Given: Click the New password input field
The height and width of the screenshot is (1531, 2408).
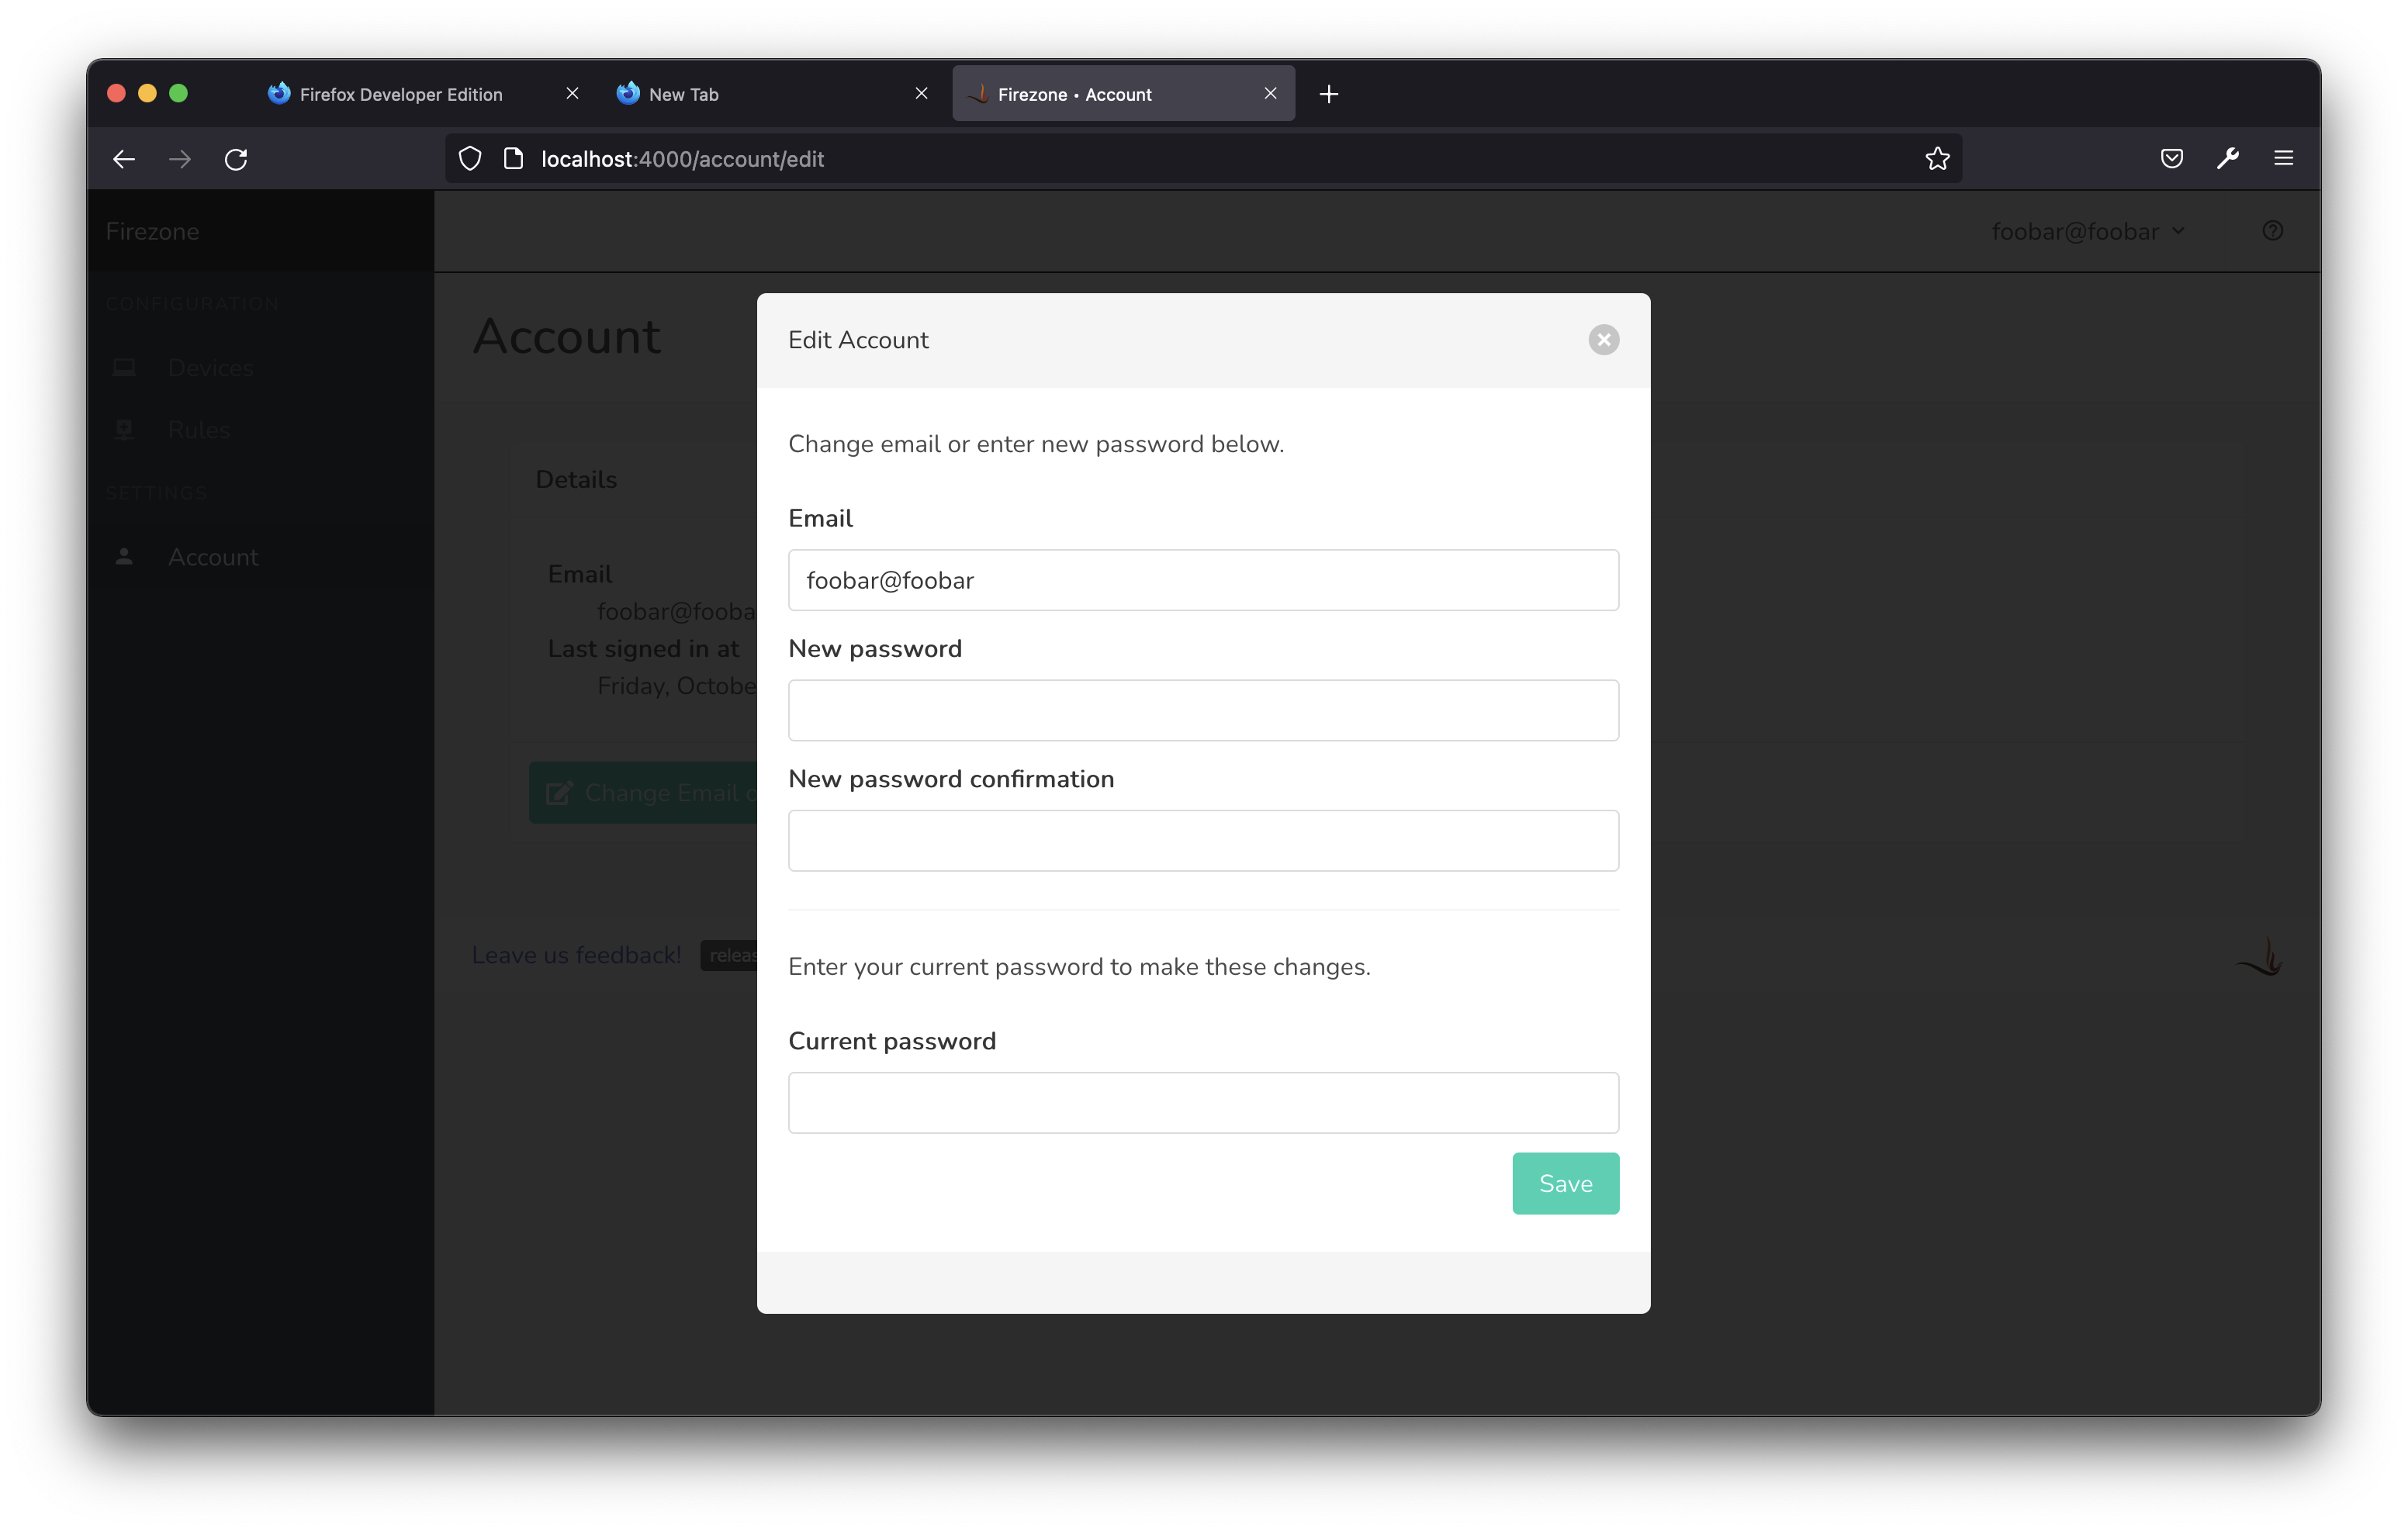Looking at the screenshot, I should tap(1202, 710).
